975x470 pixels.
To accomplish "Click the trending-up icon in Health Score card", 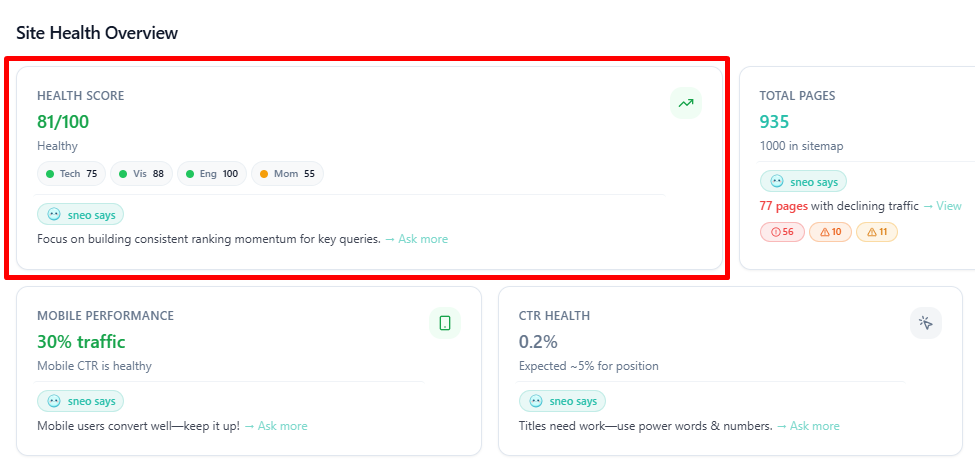I will click(686, 103).
